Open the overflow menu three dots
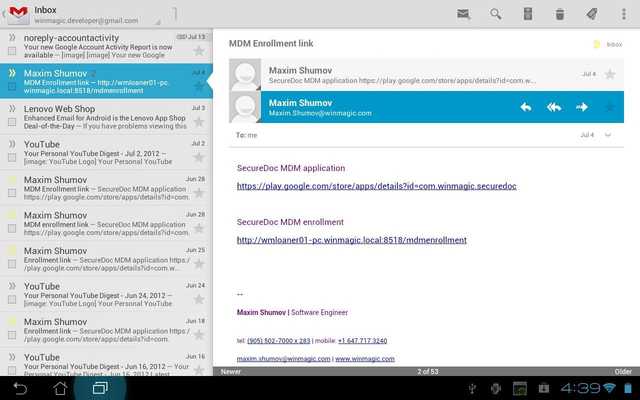Image resolution: width=640 pixels, height=400 pixels. tap(624, 14)
